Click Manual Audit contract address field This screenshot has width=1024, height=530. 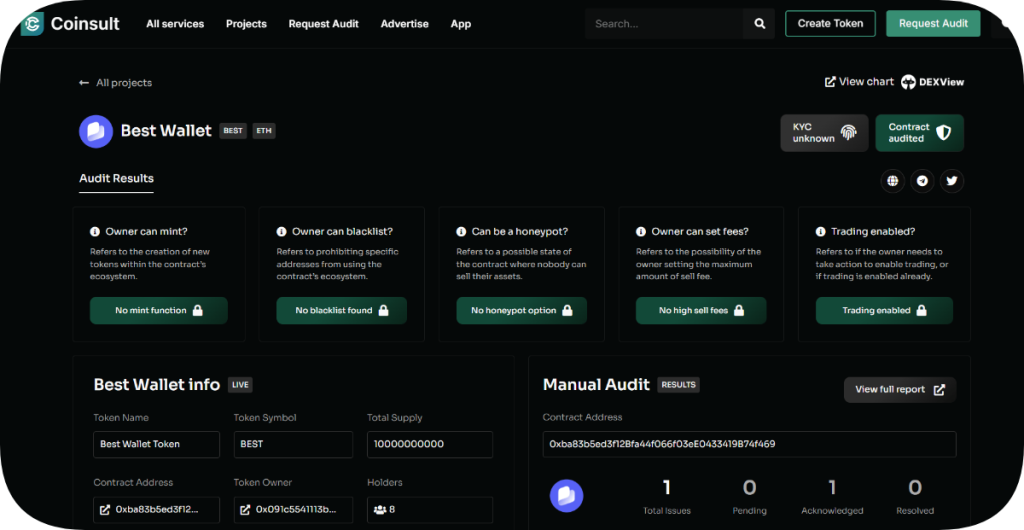[x=750, y=444]
